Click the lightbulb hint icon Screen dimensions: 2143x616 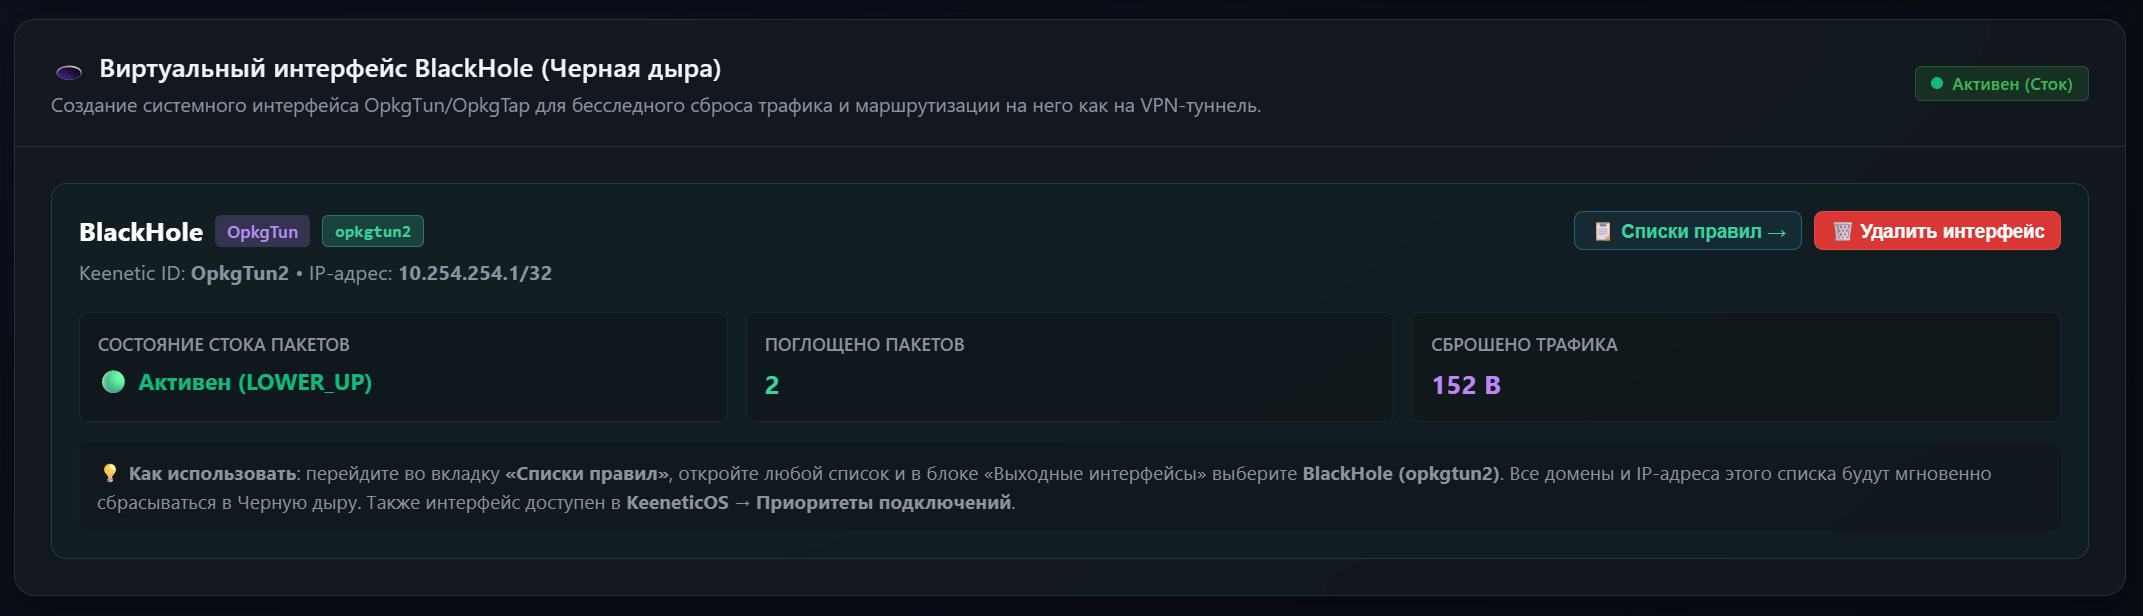pyautogui.click(x=110, y=473)
